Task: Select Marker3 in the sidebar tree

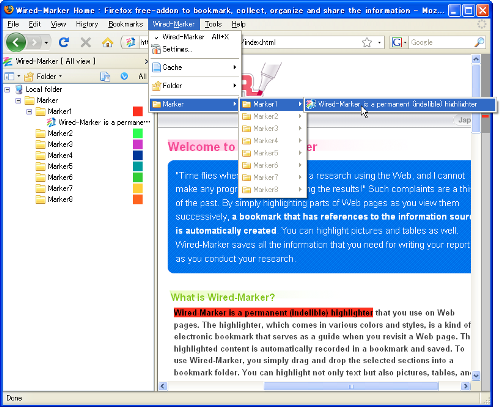Action: point(60,144)
